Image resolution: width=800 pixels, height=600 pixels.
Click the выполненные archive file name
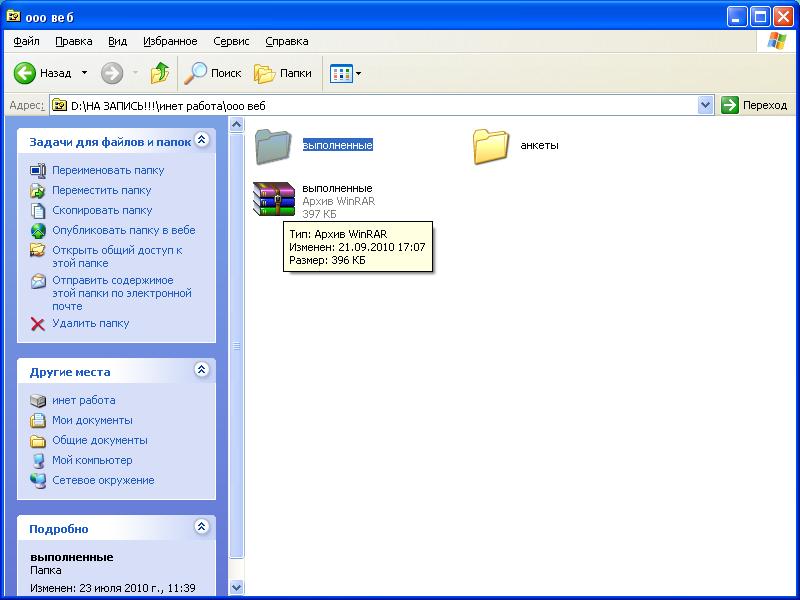tap(337, 188)
